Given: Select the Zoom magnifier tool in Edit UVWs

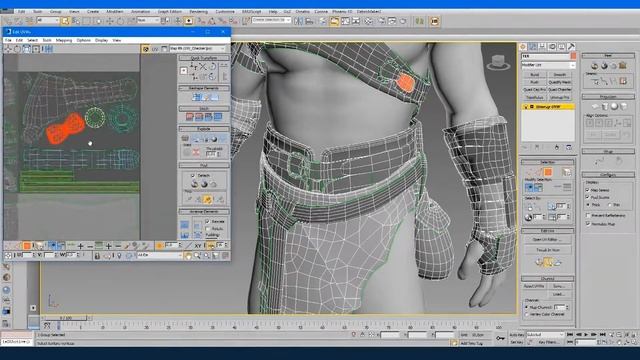Looking at the screenshot, I should [197, 256].
